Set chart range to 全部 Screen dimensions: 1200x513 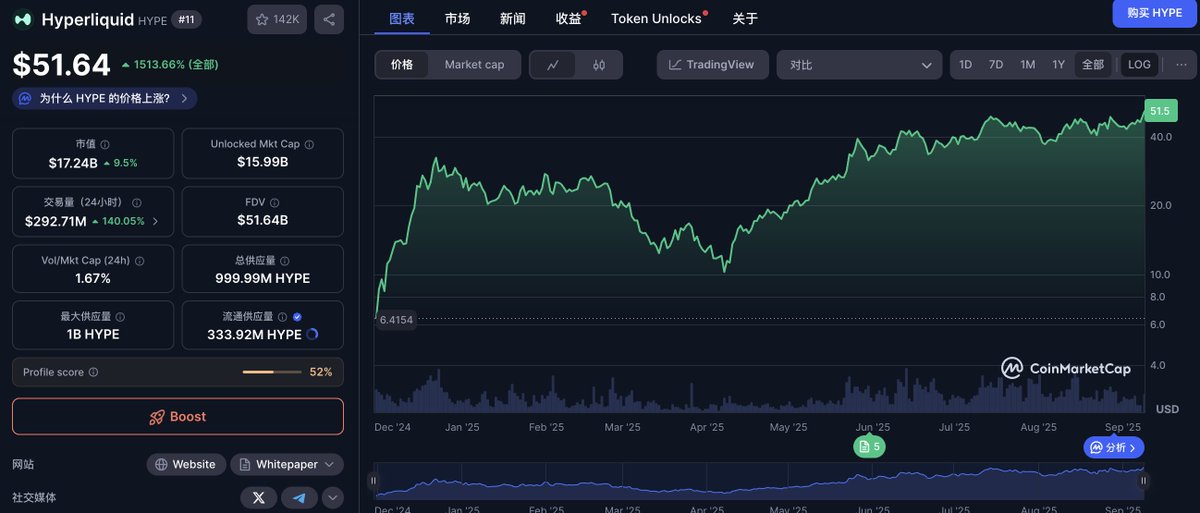pos(1093,64)
